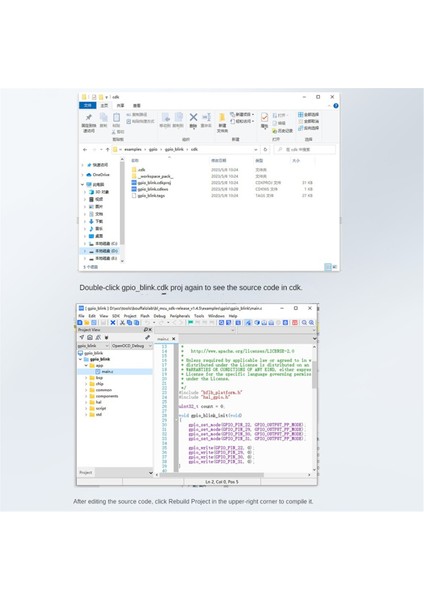Collapse the app folder in project tree
Viewport: 424px width, 600px height.
(x=86, y=365)
